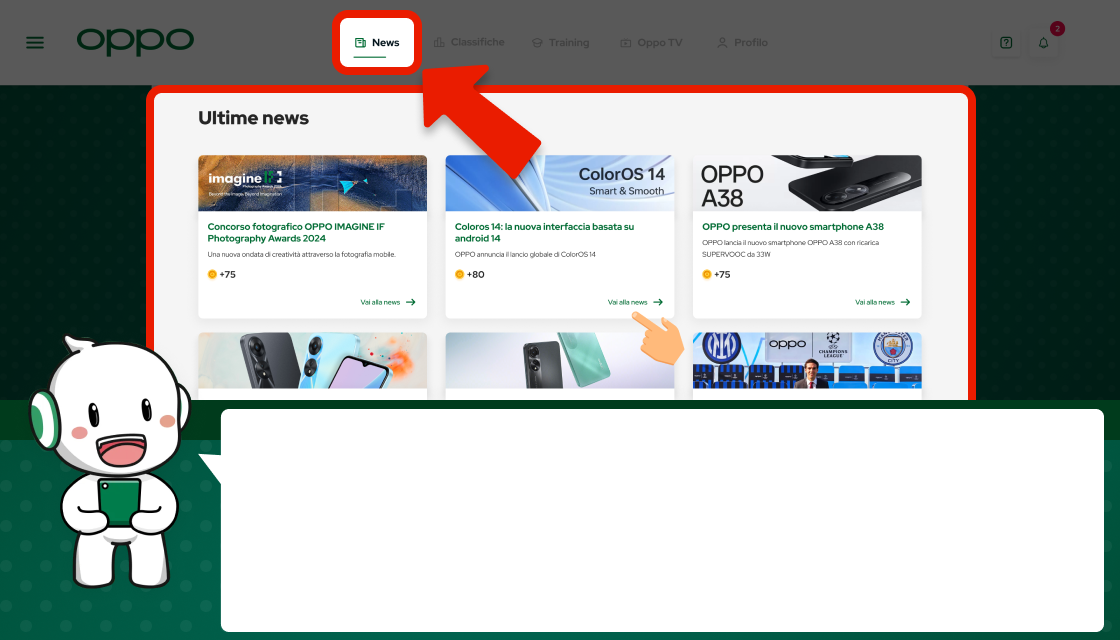Open the OPPO A38 headline link
1120x640 pixels.
[x=792, y=227]
